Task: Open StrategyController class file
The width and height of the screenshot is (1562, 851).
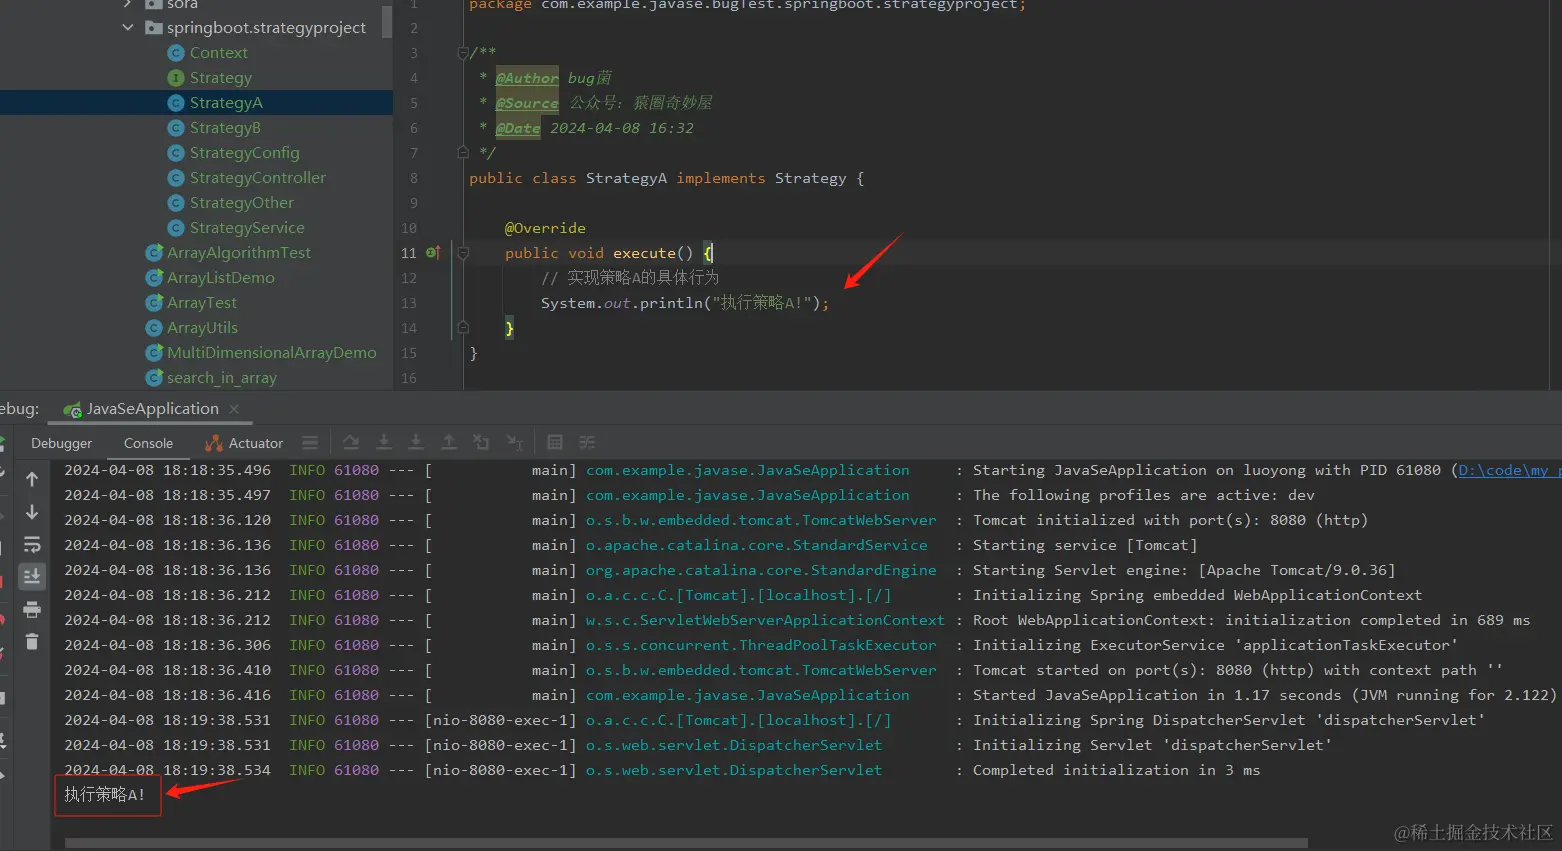Action: [257, 178]
